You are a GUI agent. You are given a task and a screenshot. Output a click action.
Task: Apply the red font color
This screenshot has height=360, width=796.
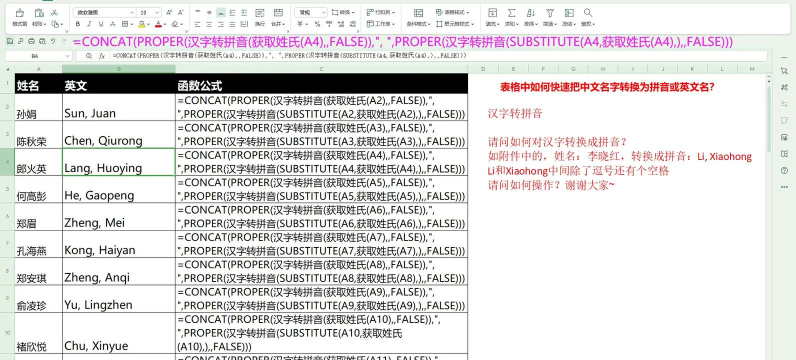158,24
